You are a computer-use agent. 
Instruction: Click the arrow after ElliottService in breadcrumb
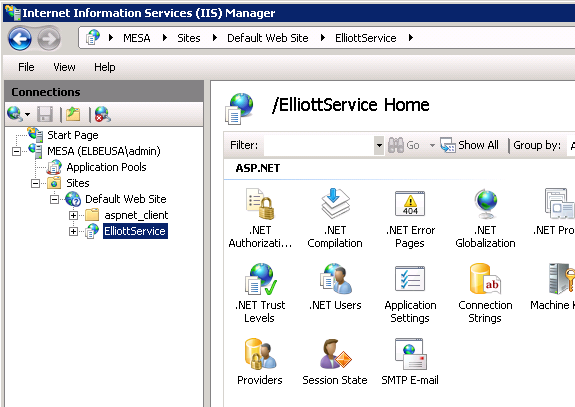tap(411, 38)
